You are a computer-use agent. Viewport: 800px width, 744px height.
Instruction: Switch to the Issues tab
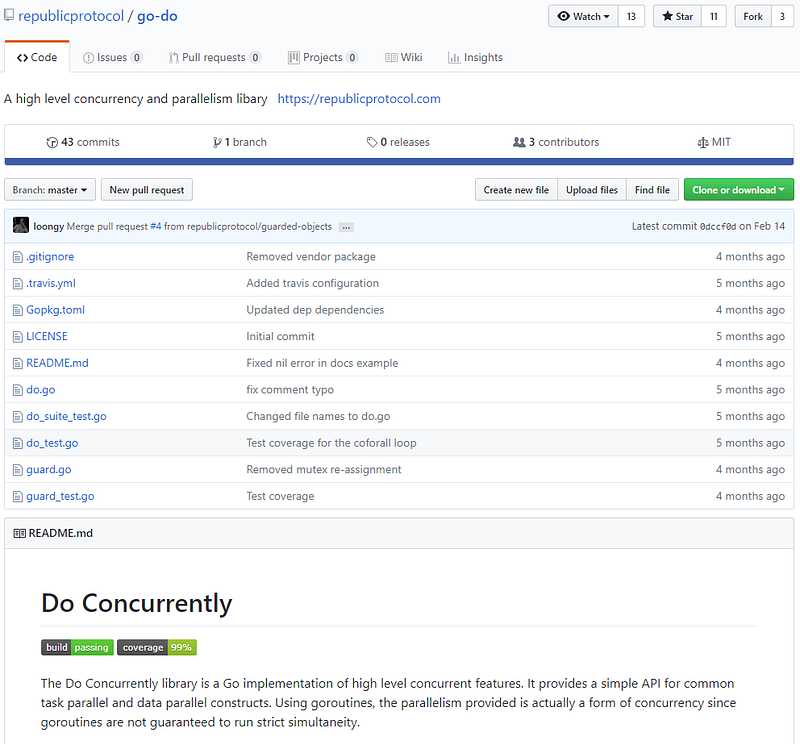click(x=112, y=57)
